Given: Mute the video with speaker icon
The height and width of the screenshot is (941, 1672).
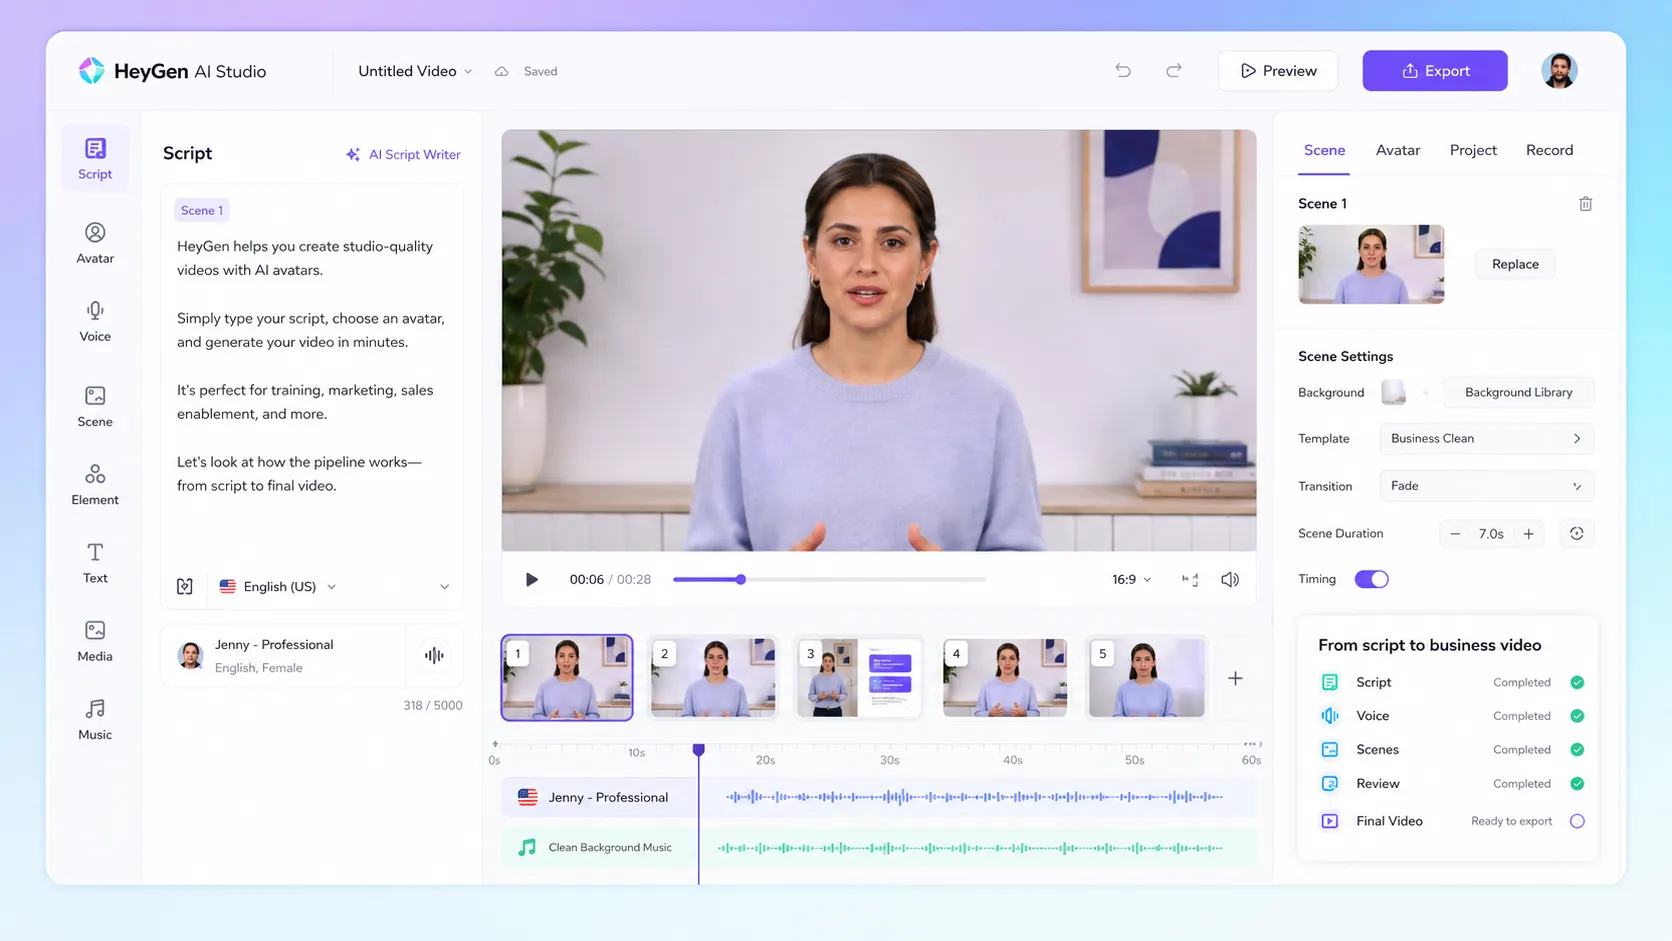Looking at the screenshot, I should point(1230,579).
